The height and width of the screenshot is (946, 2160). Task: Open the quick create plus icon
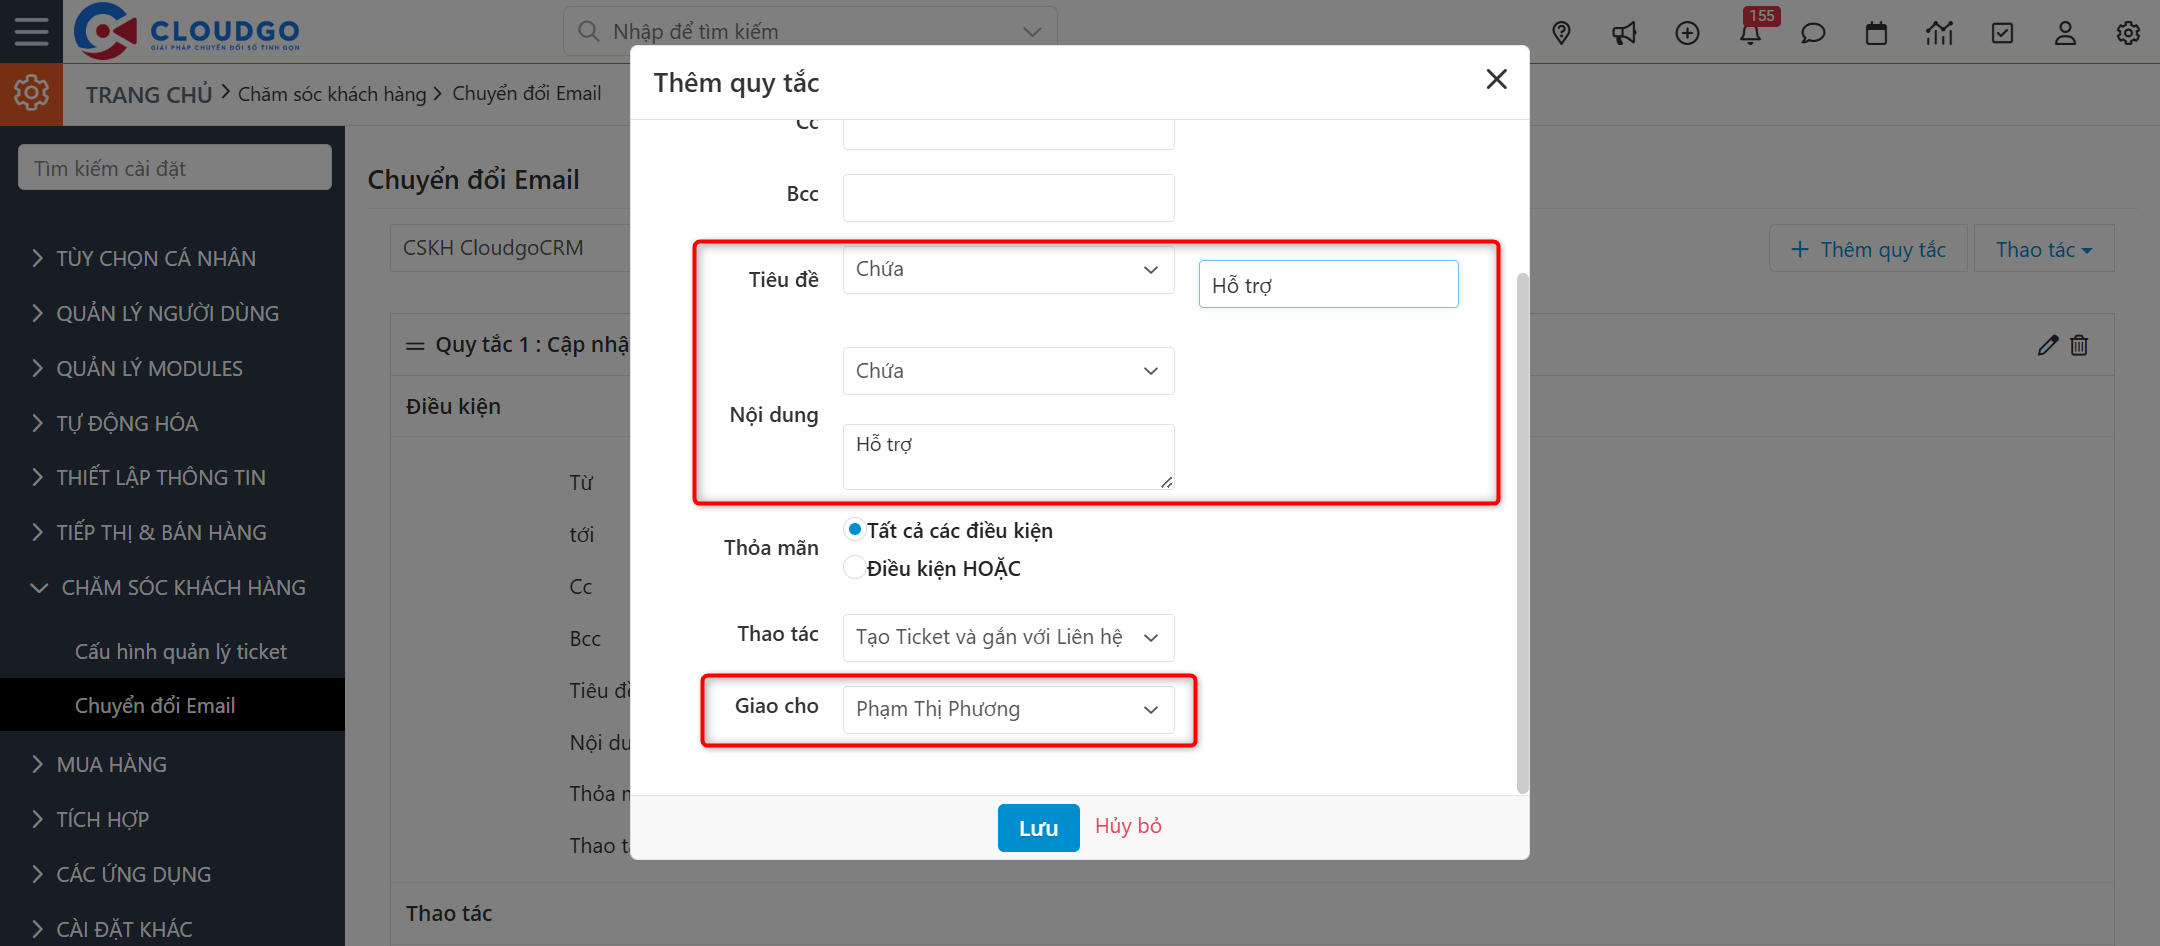[1688, 32]
